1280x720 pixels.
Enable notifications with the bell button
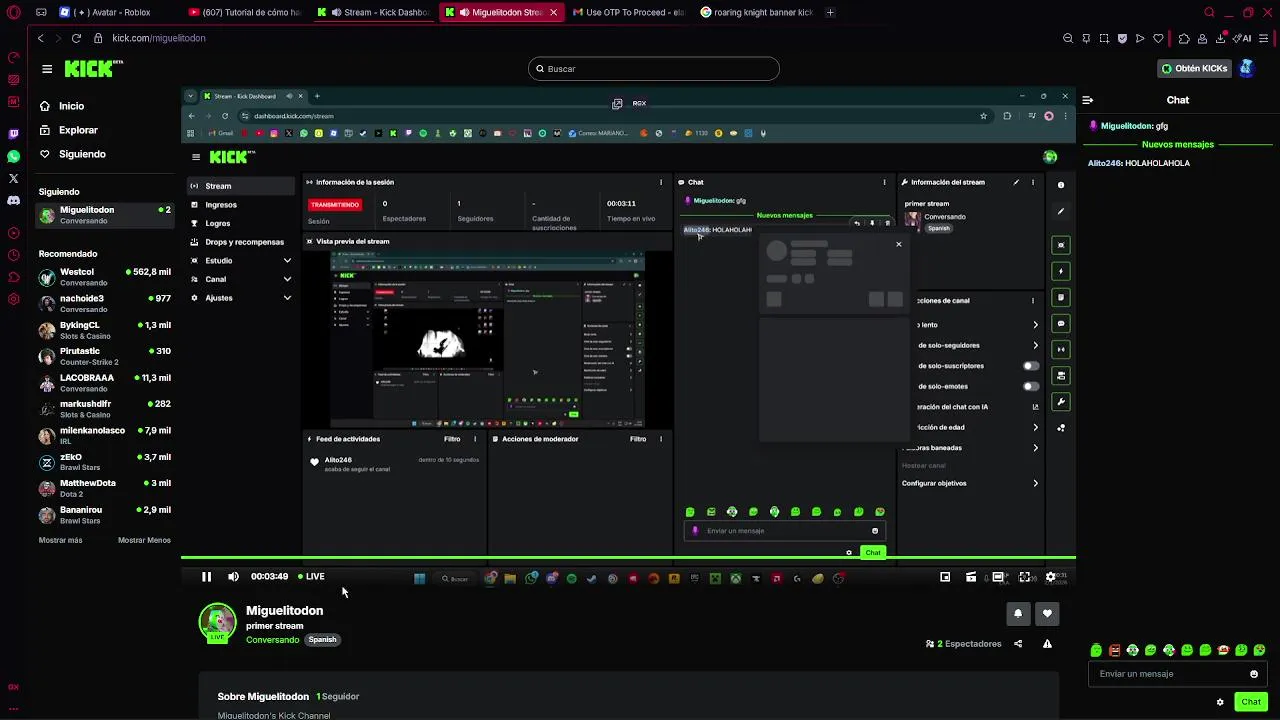1018,614
